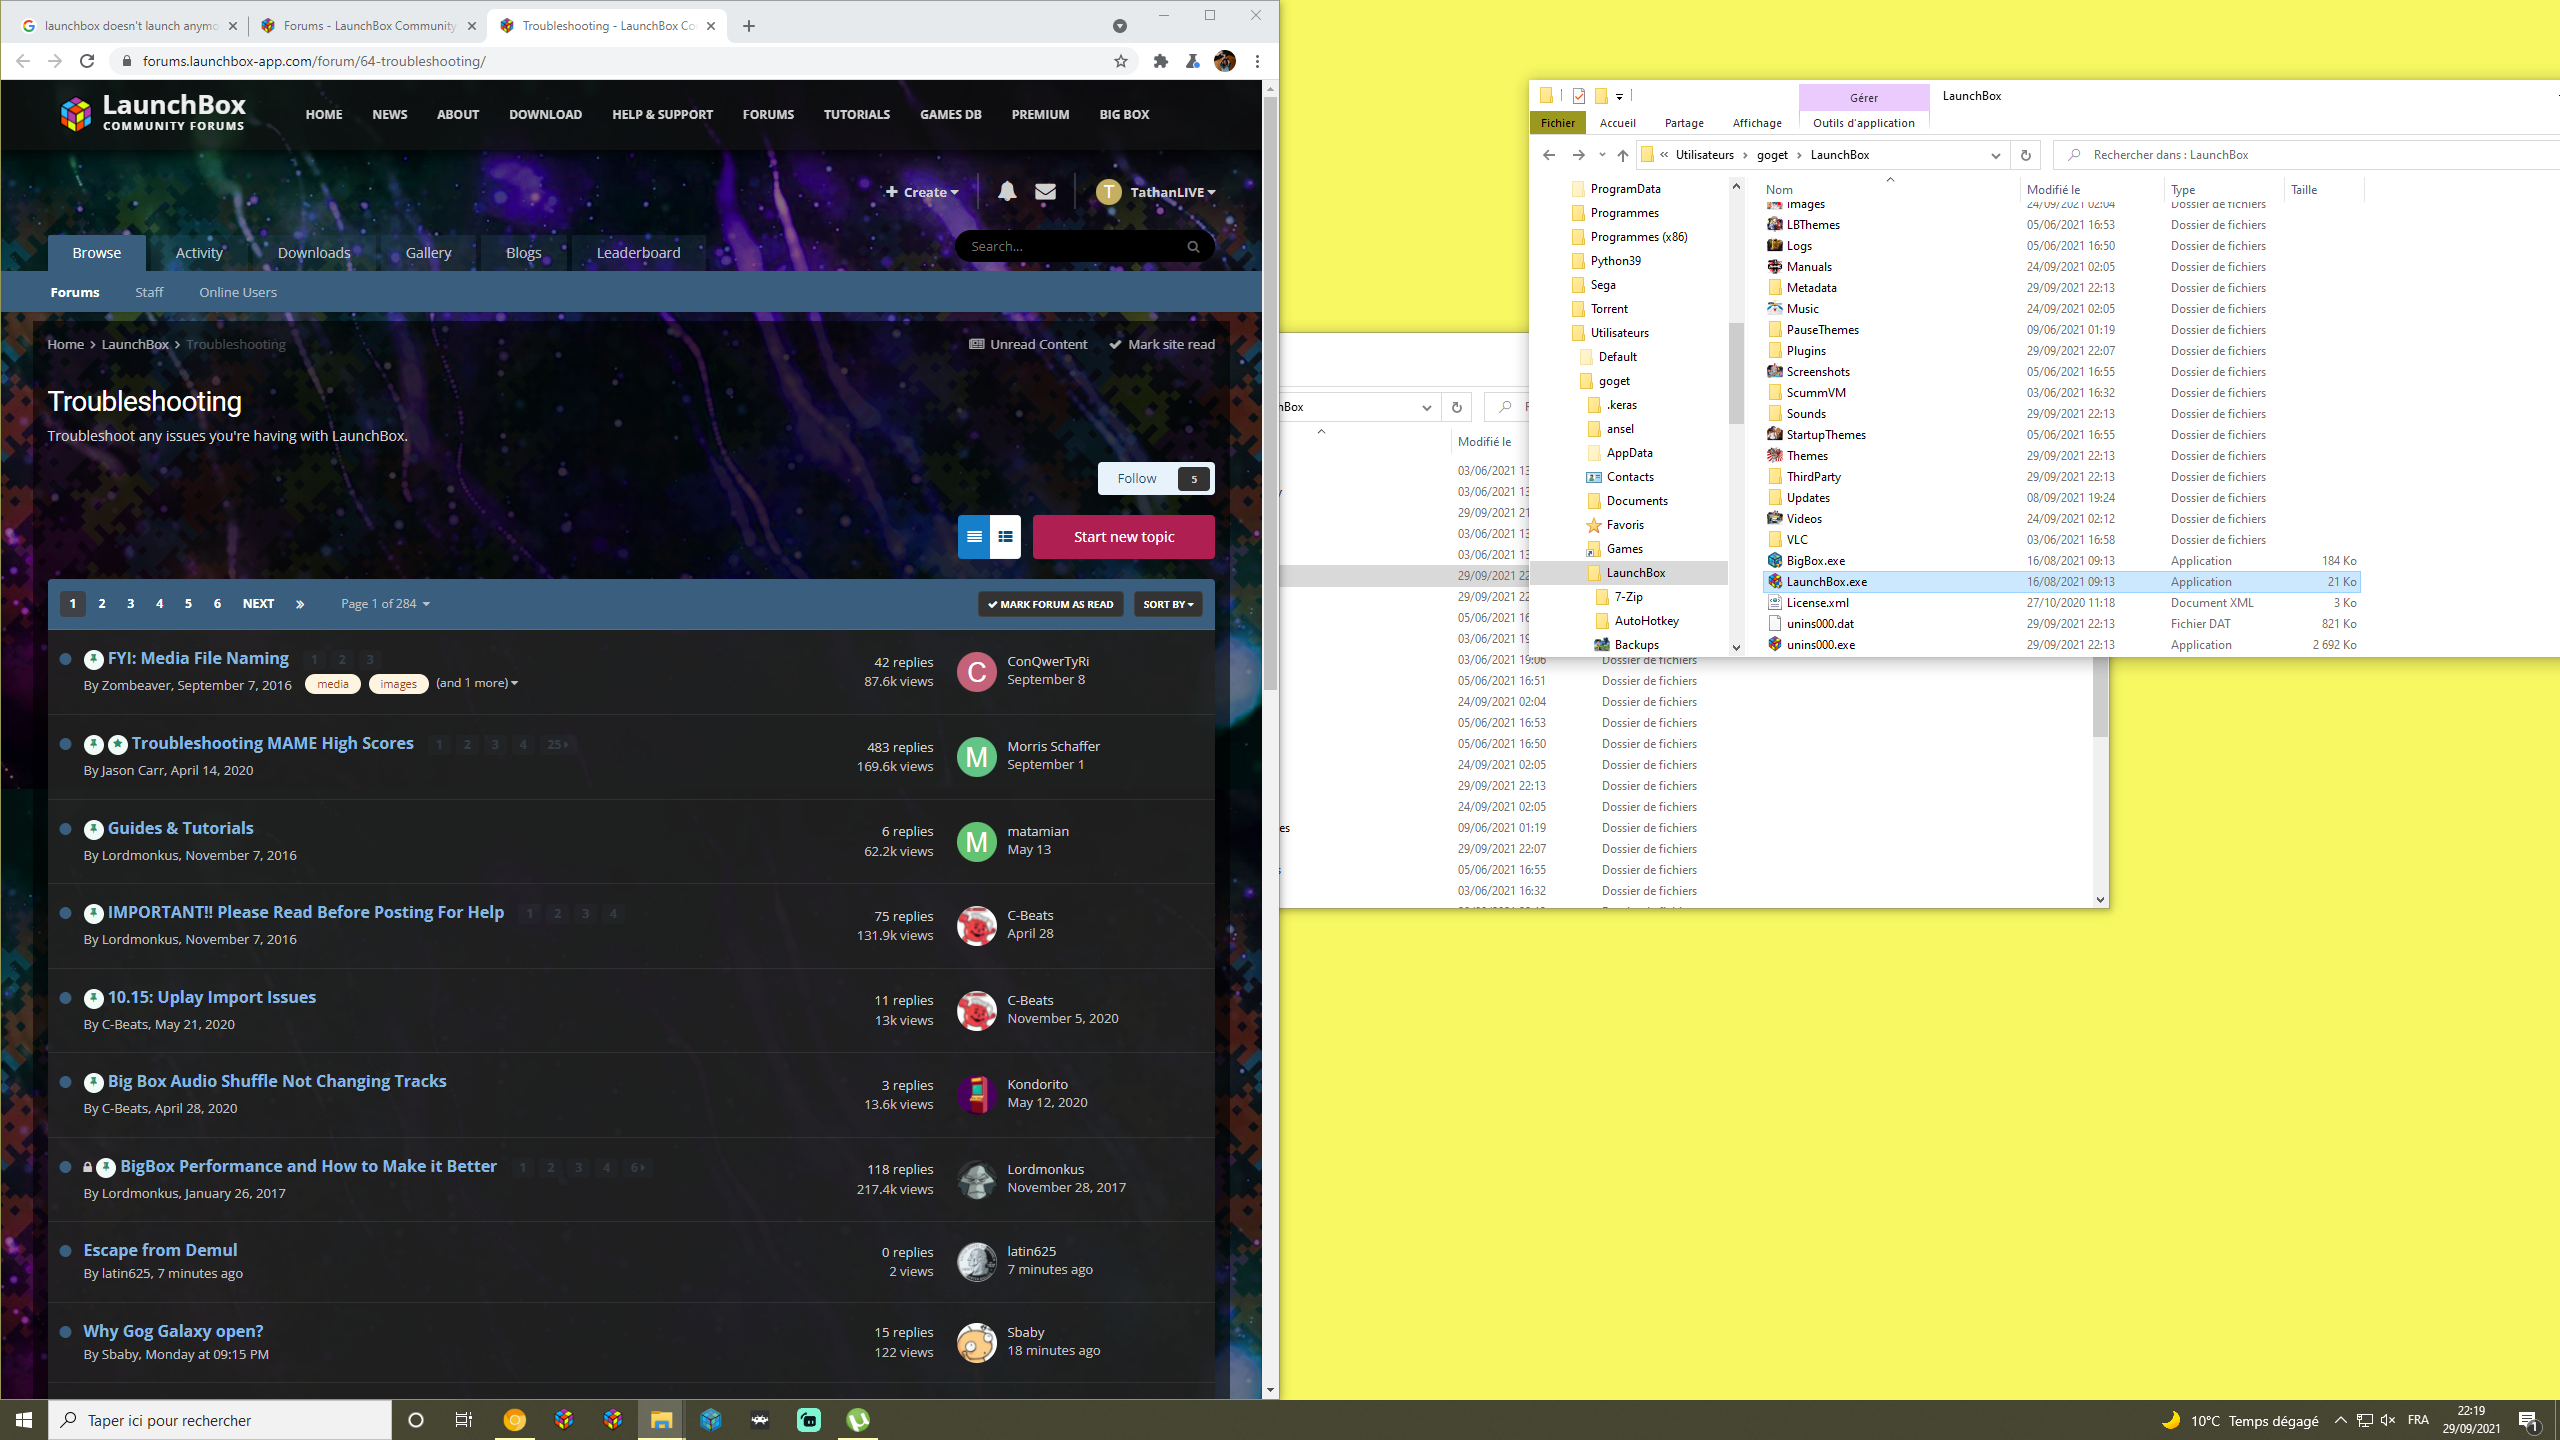Open Page 1 of 284 jump dropdown
This screenshot has height=1440, width=2560.
385,604
